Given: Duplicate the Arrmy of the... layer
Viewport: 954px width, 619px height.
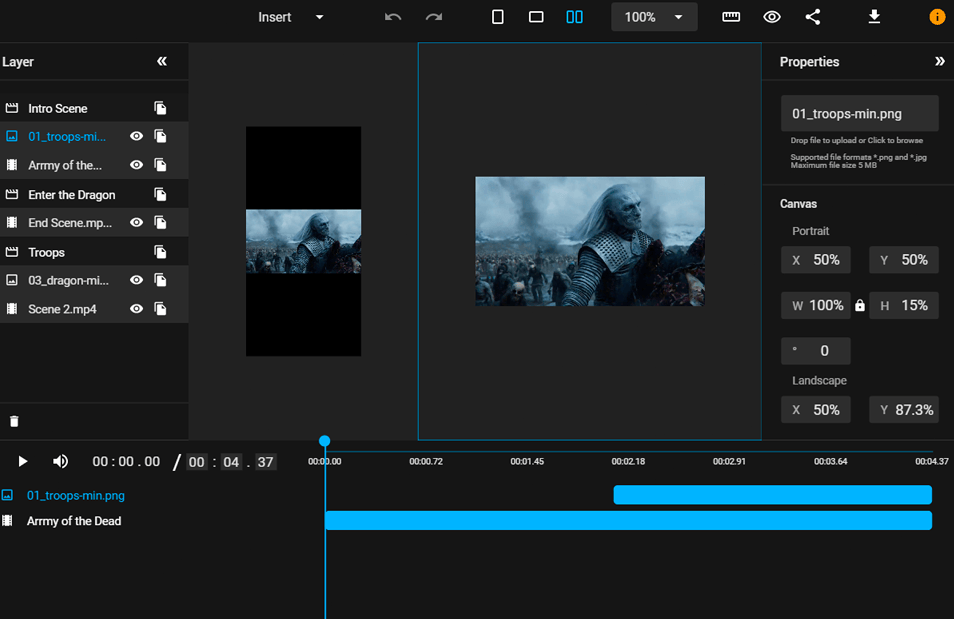Looking at the screenshot, I should point(160,165).
